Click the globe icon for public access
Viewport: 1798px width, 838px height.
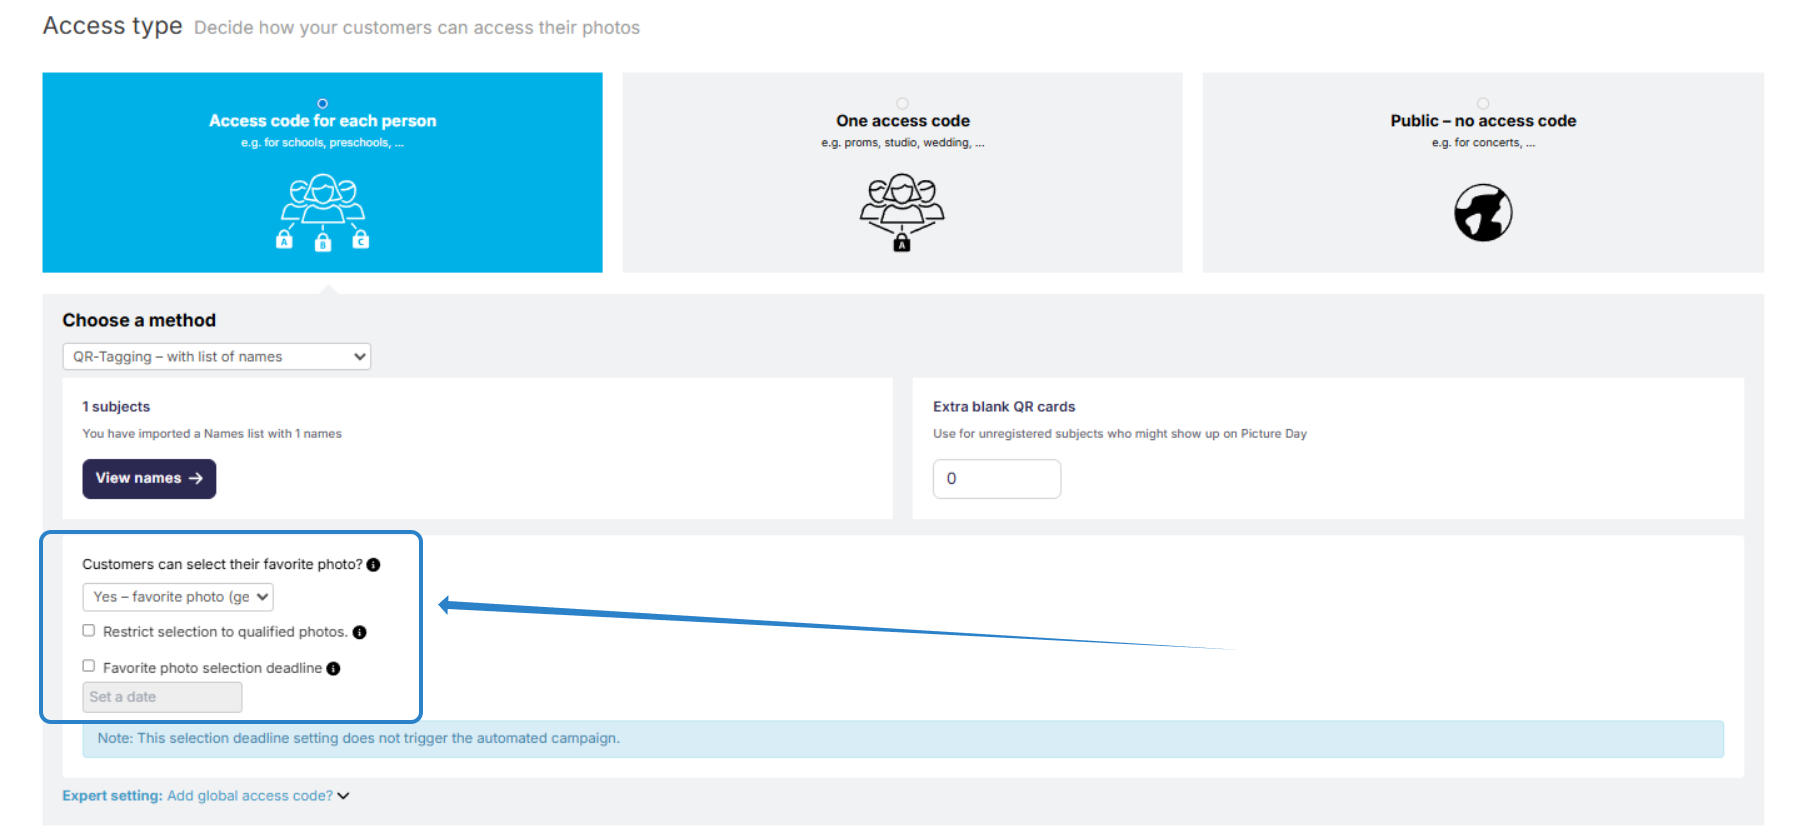coord(1483,212)
